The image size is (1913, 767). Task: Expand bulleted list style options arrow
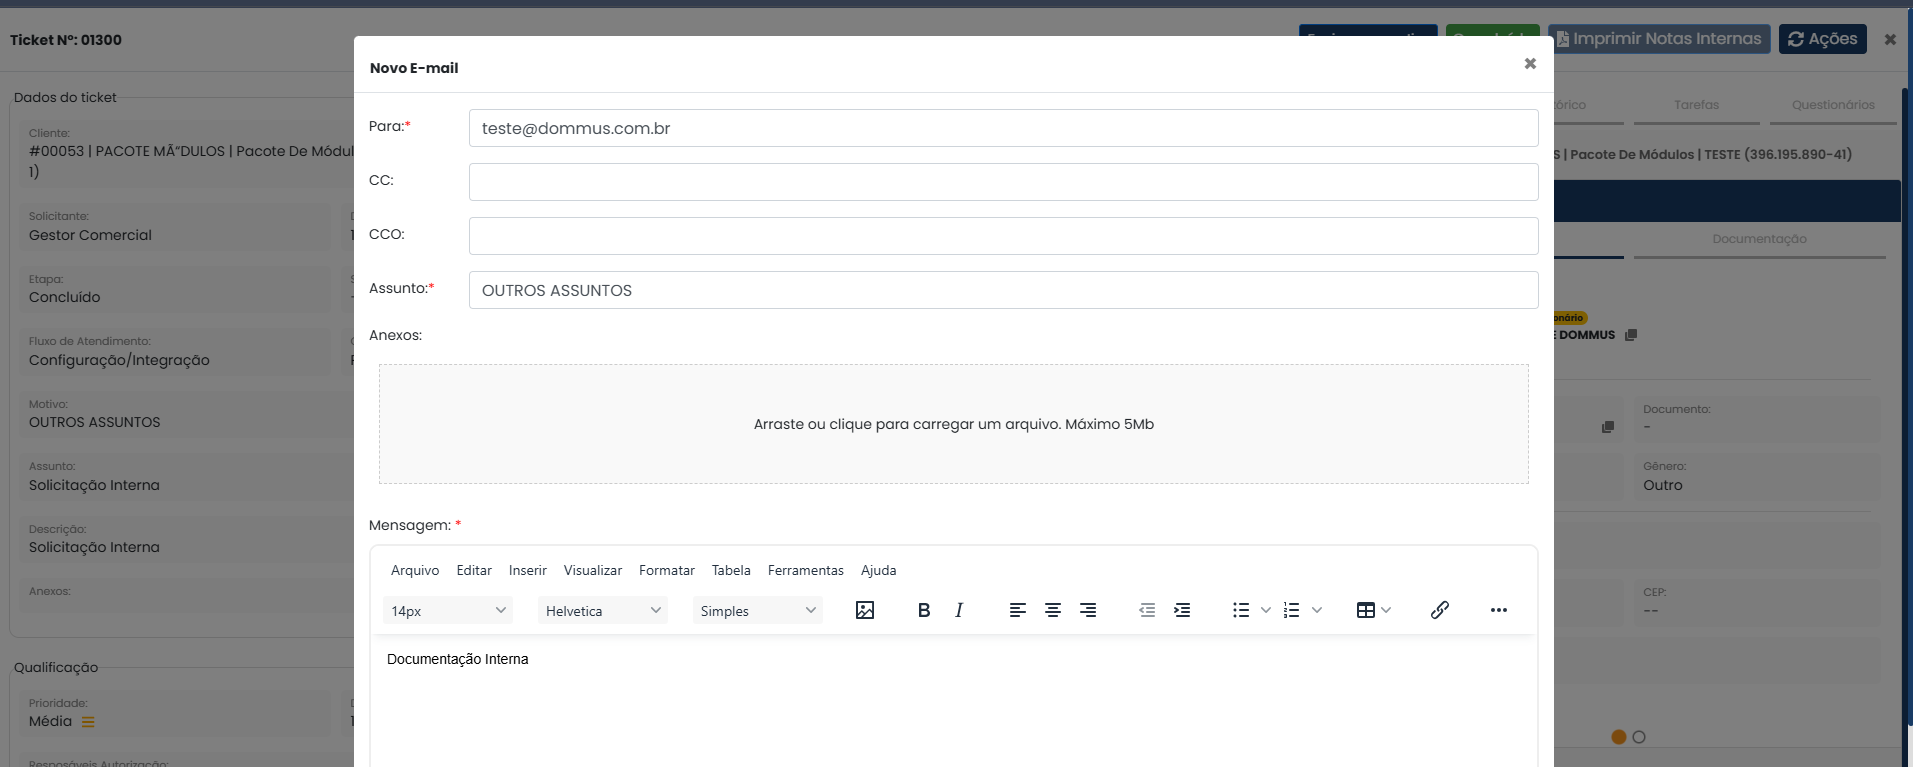[x=1265, y=610]
